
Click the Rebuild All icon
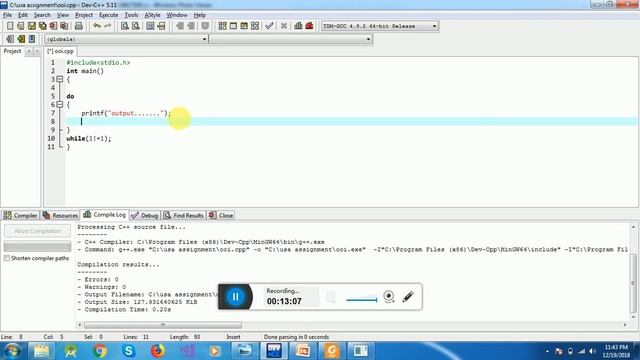coord(255,26)
